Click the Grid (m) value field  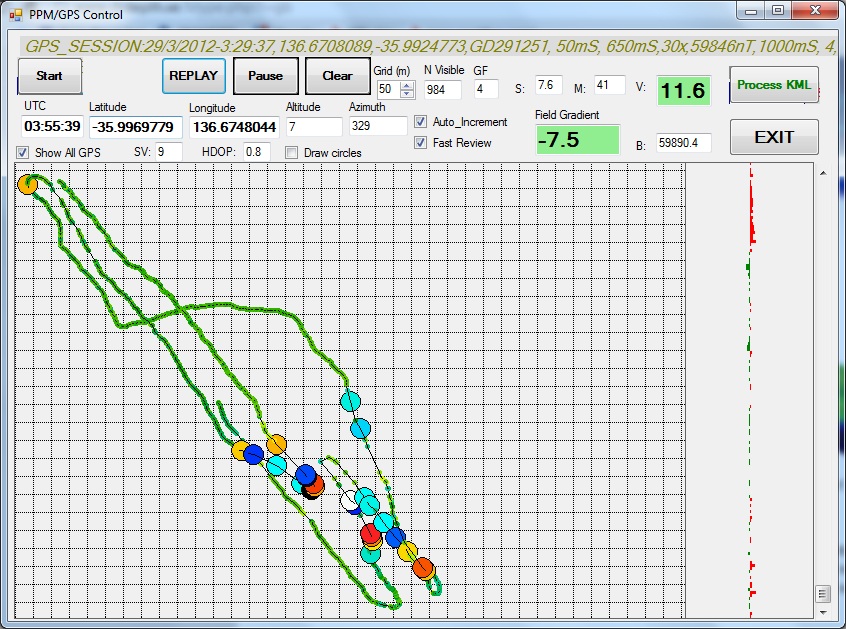pos(388,90)
